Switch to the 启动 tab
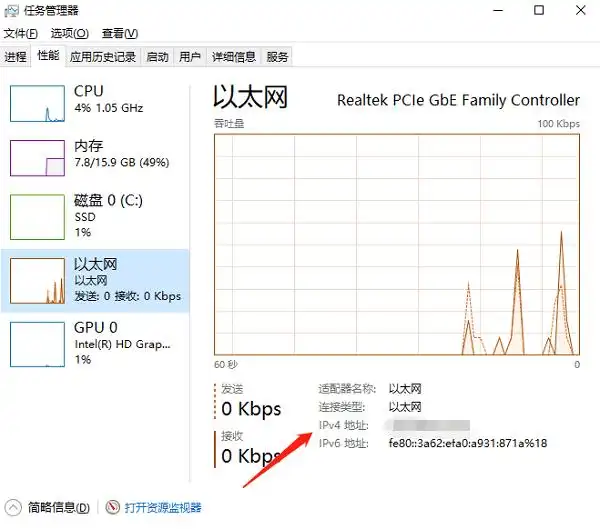This screenshot has height=529, width=600. click(x=157, y=56)
